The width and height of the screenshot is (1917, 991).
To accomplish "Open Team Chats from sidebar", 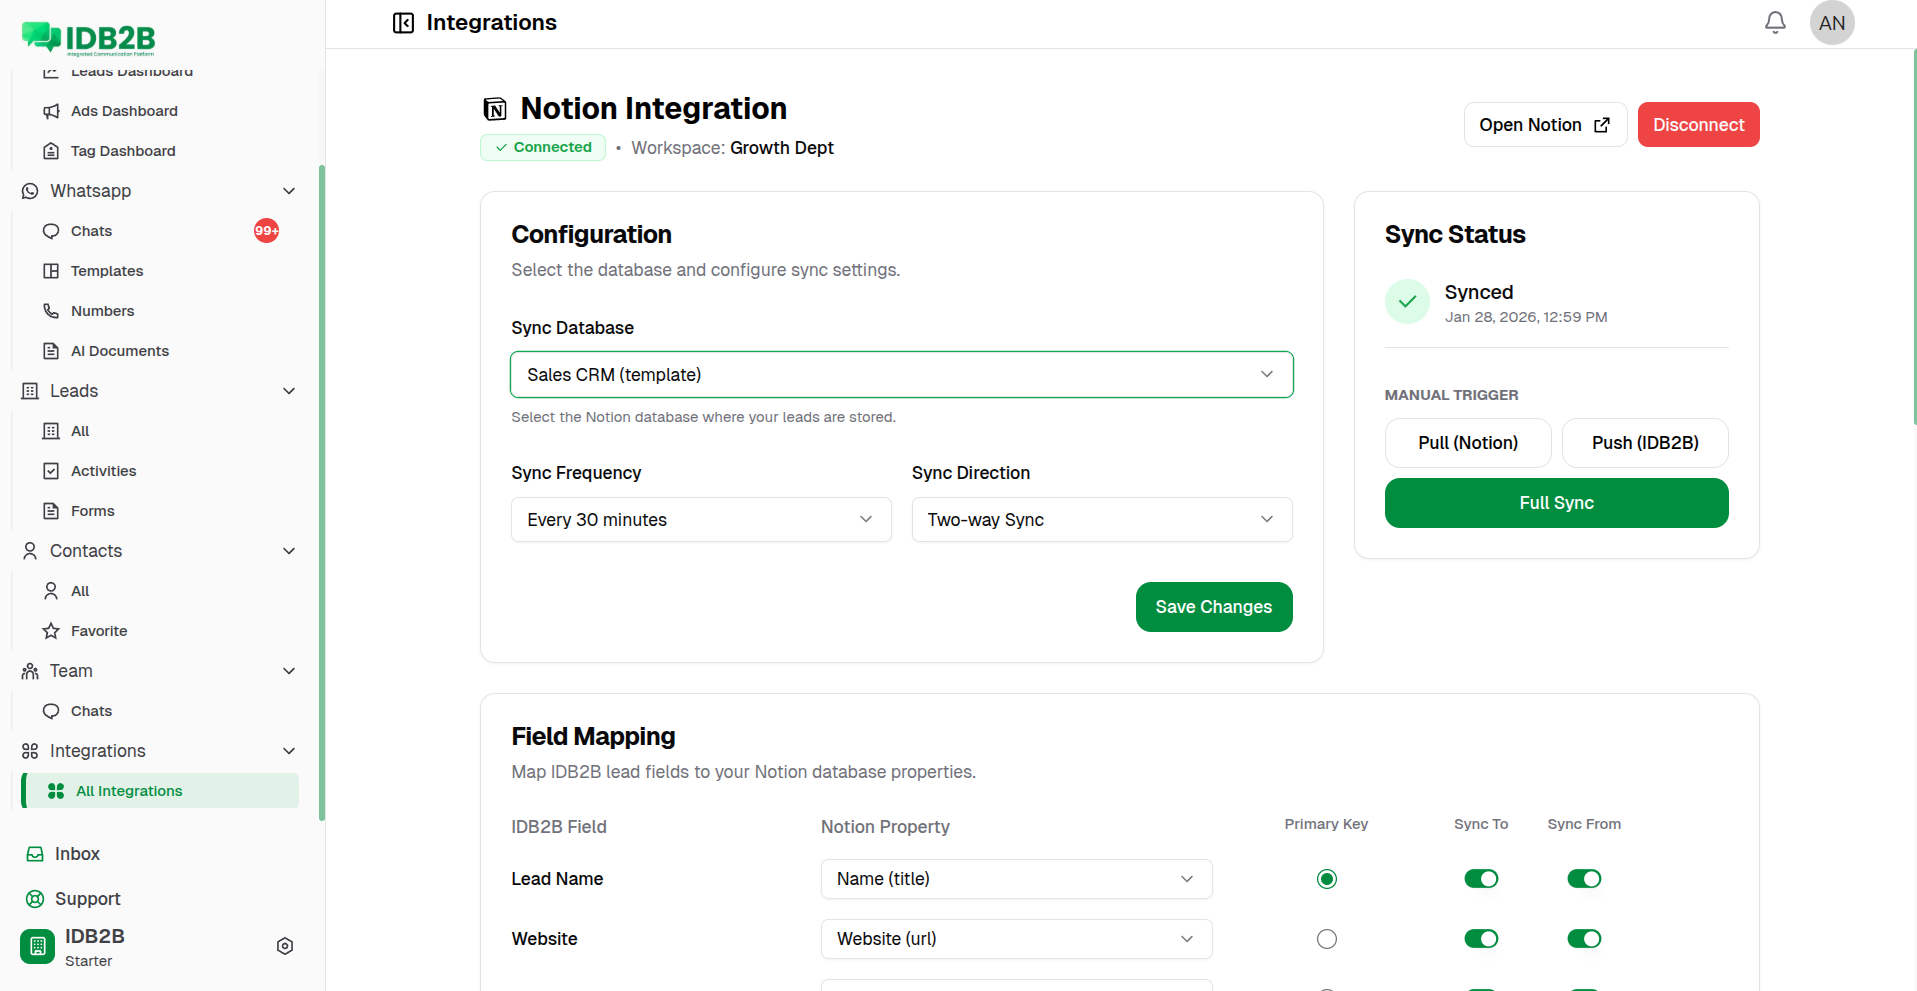I will click(89, 710).
